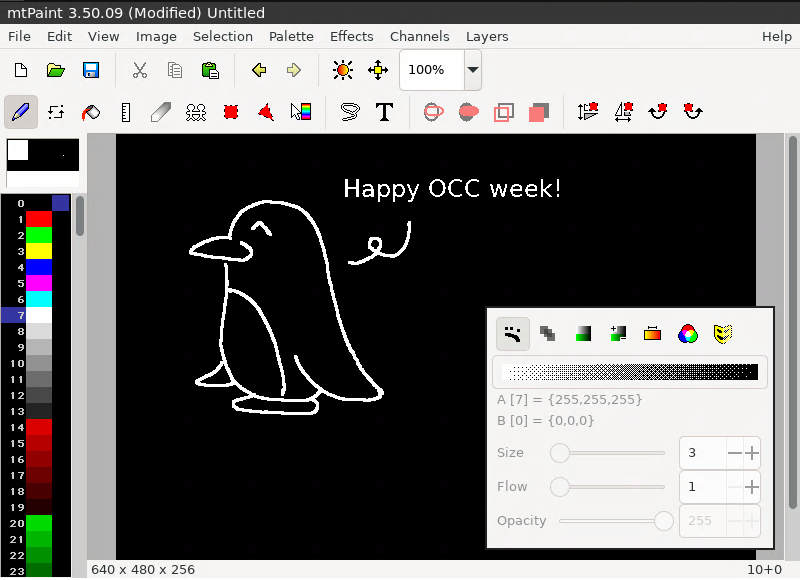
Task: Choose the Clone tool
Action: pyautogui.click(x=196, y=112)
